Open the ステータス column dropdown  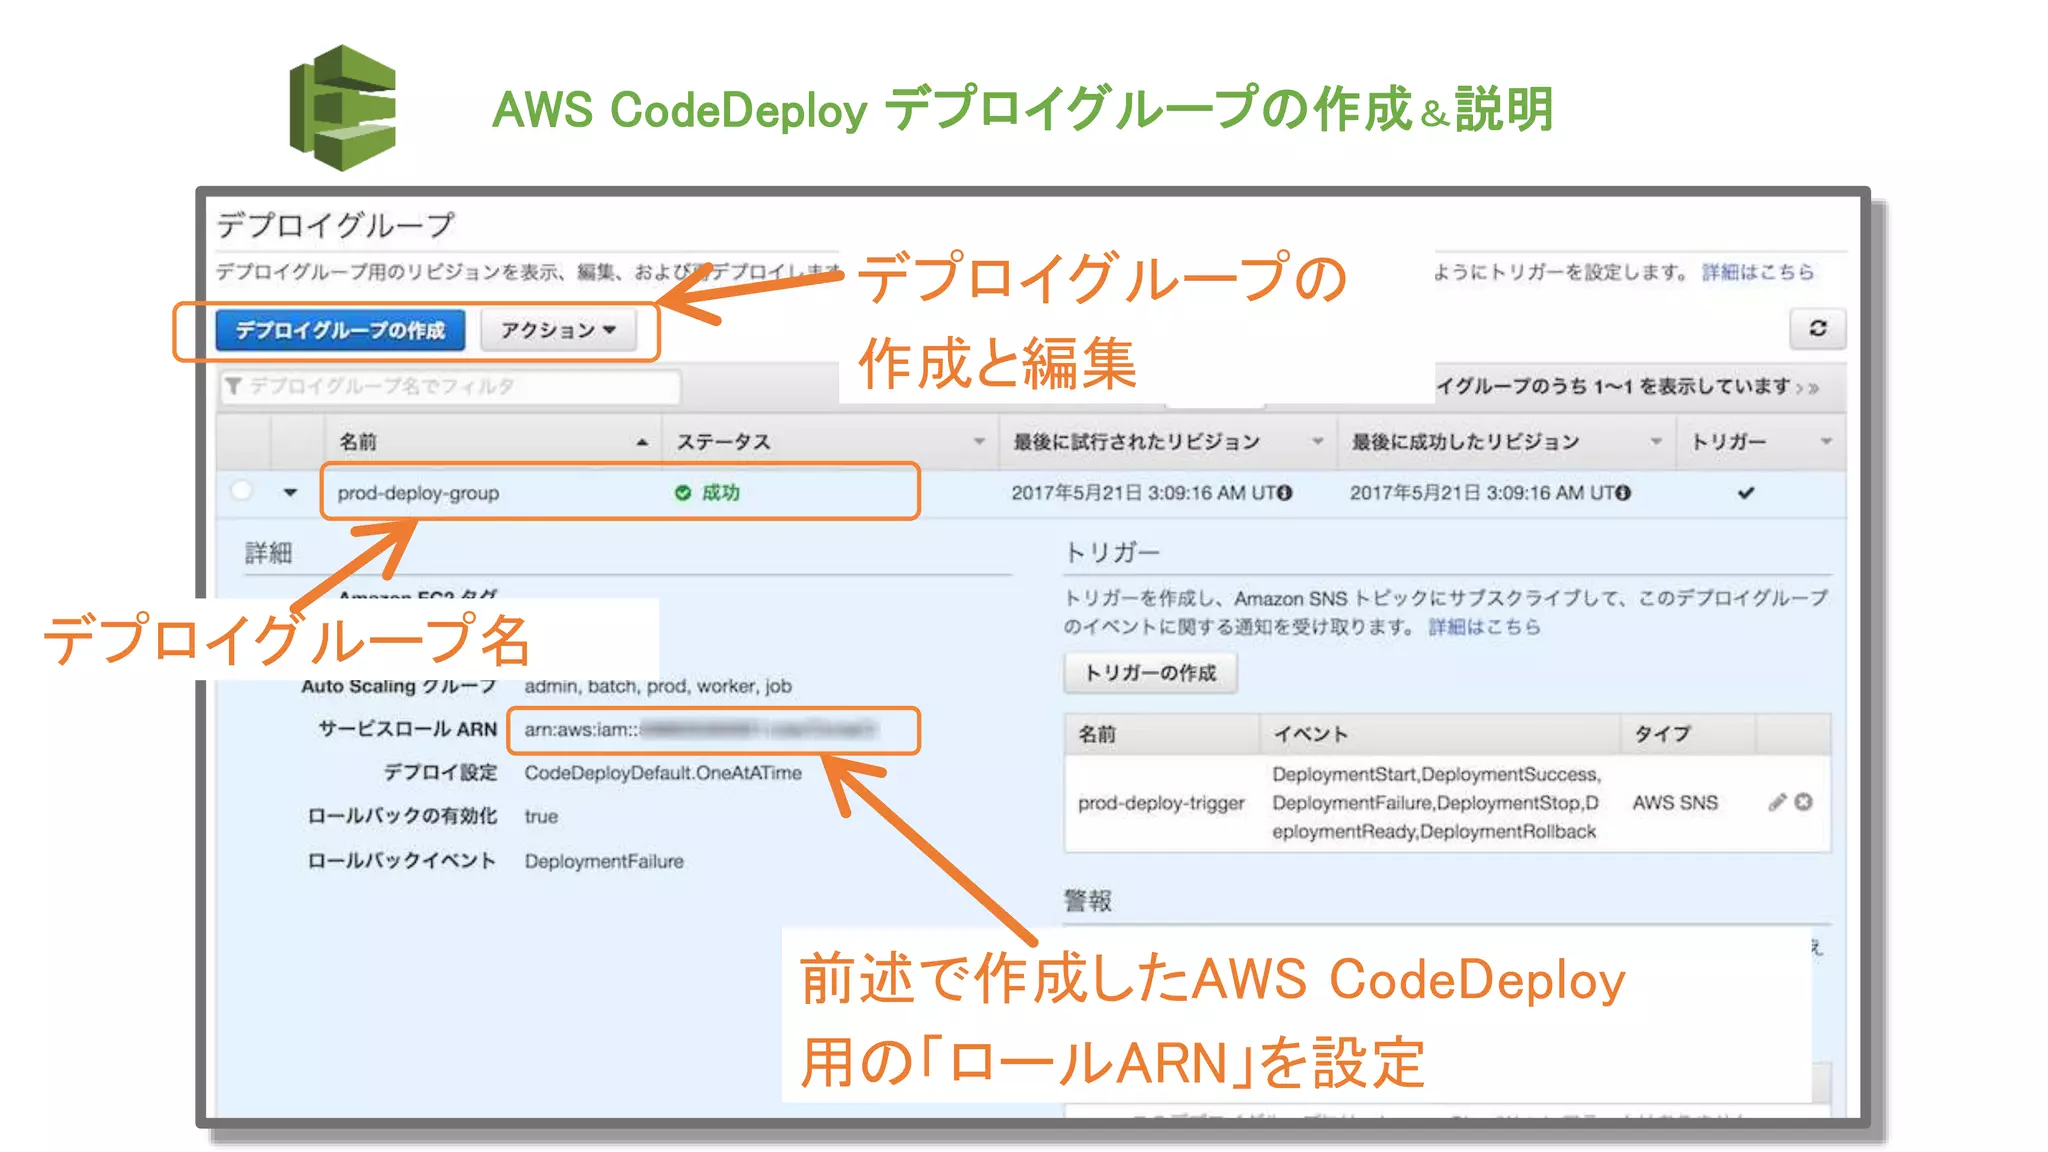coord(979,441)
